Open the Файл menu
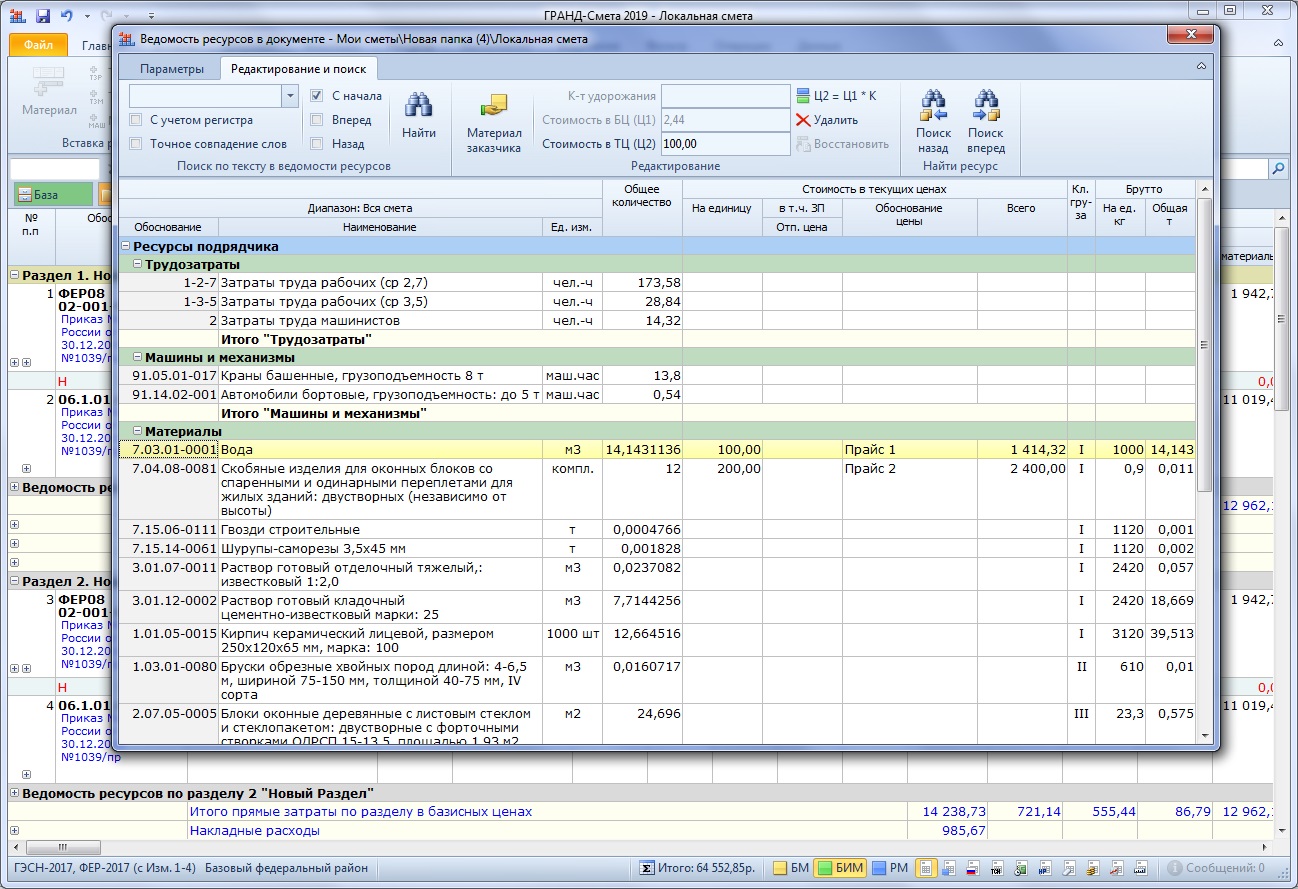Image resolution: width=1298 pixels, height=889 pixels. pyautogui.click(x=38, y=46)
